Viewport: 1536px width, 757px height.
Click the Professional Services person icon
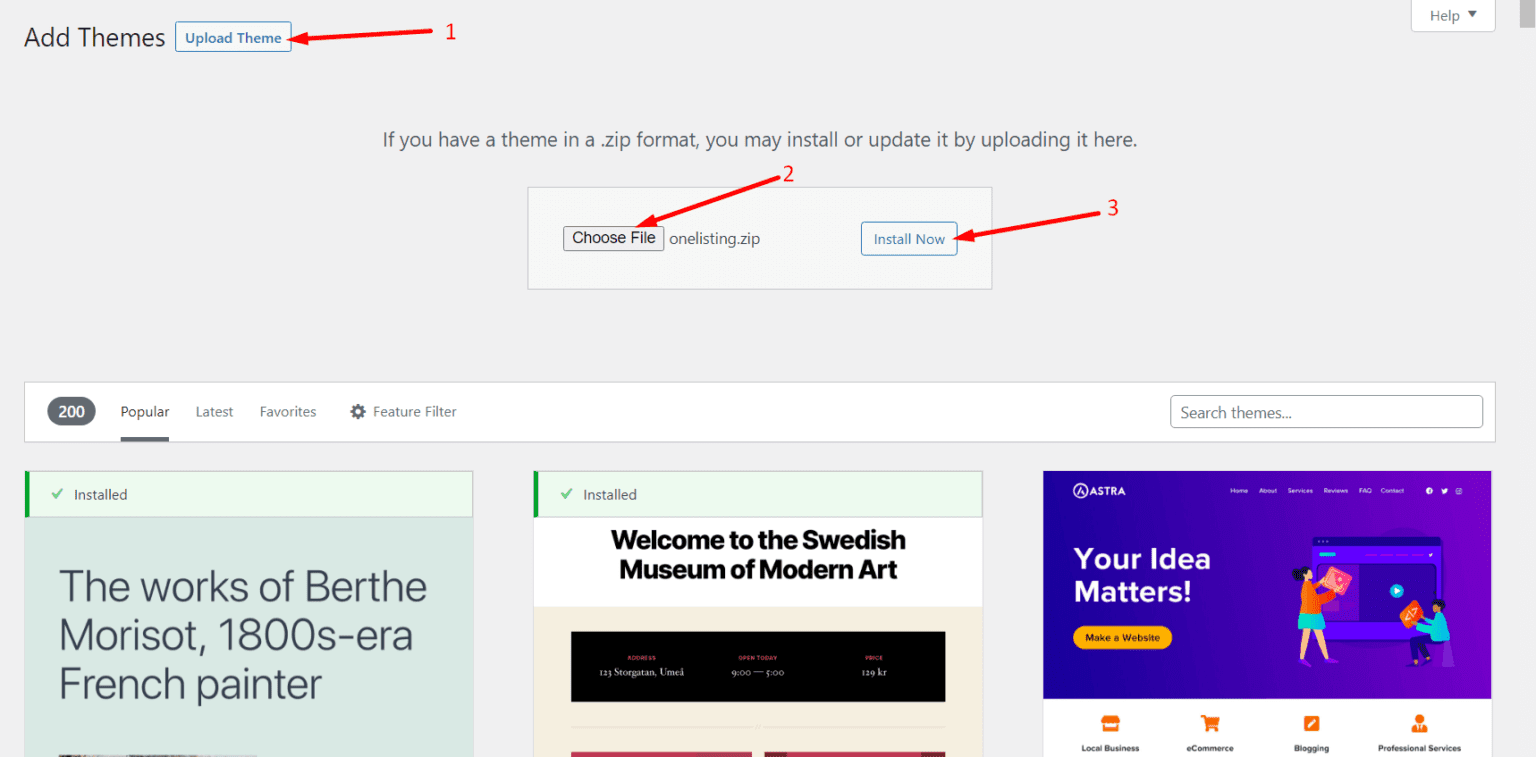pyautogui.click(x=1418, y=723)
